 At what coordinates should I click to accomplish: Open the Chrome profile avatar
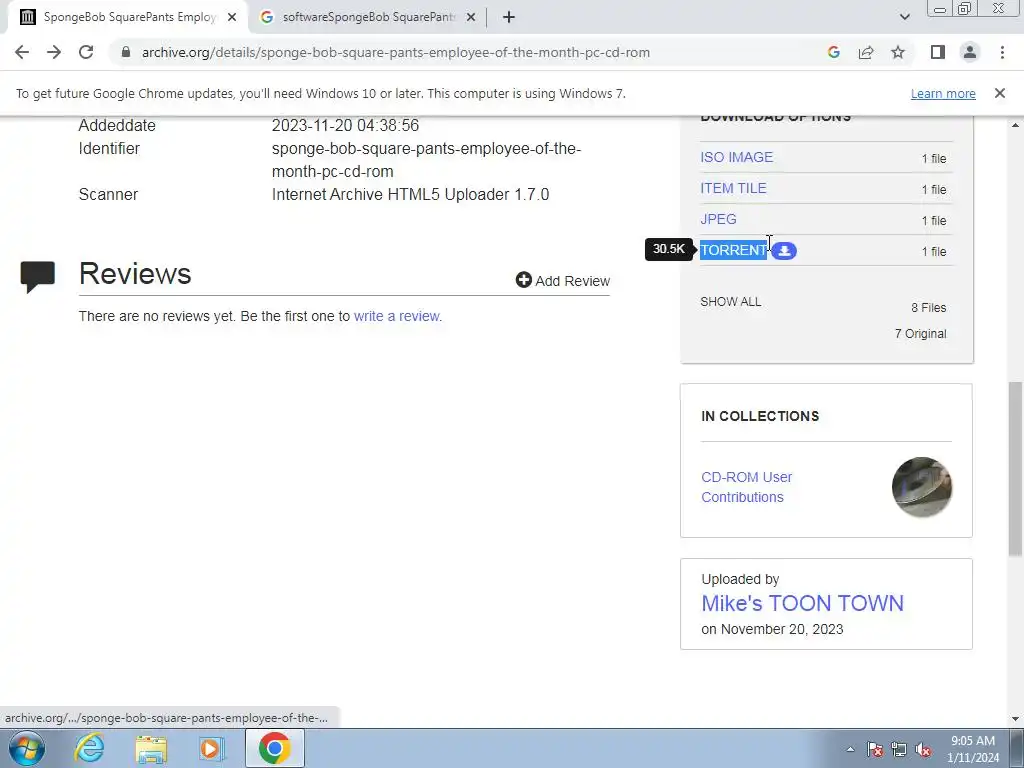(x=970, y=52)
